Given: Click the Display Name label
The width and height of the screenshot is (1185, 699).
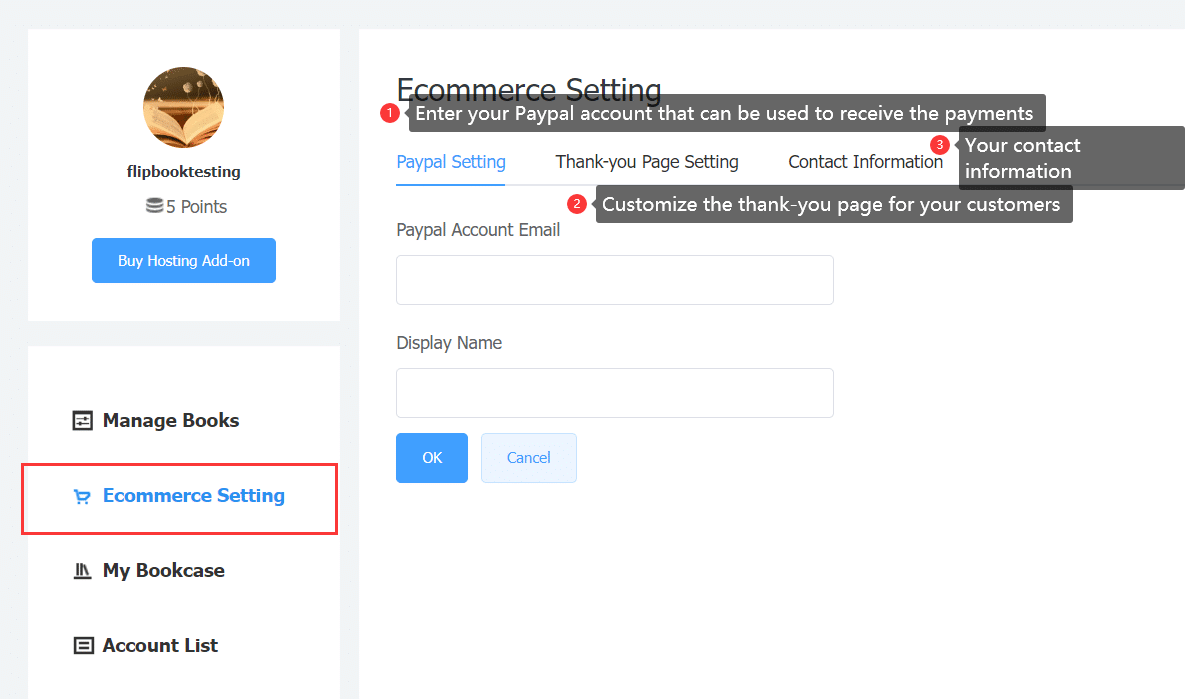Looking at the screenshot, I should (449, 343).
